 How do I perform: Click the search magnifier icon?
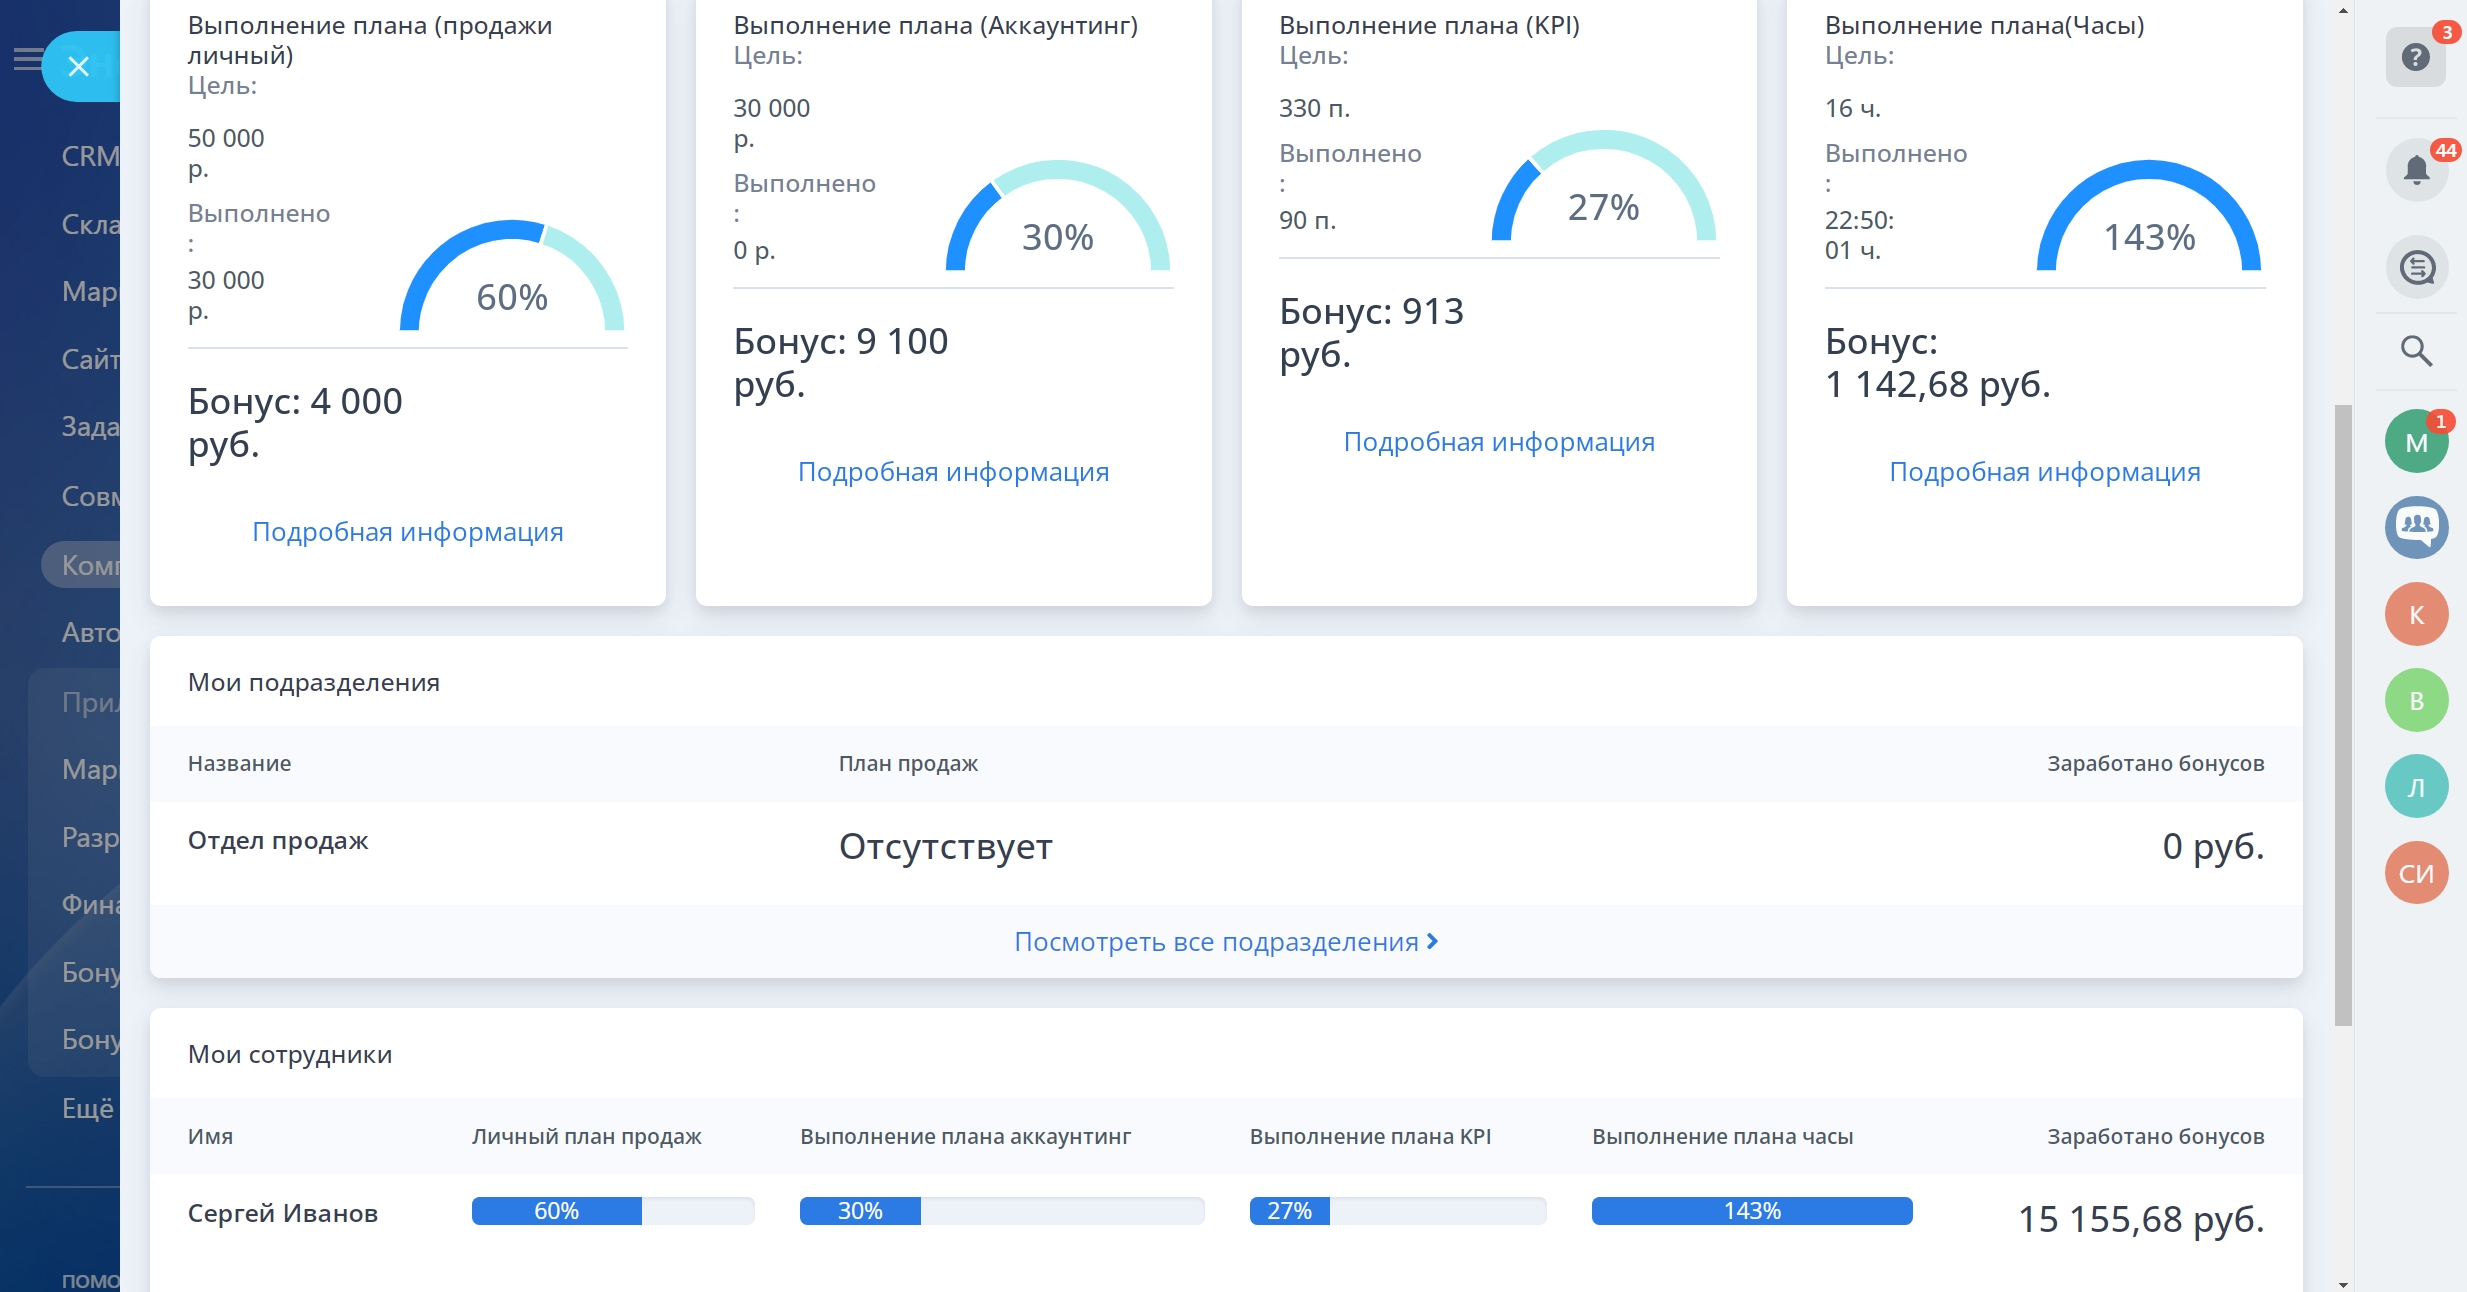(2416, 350)
